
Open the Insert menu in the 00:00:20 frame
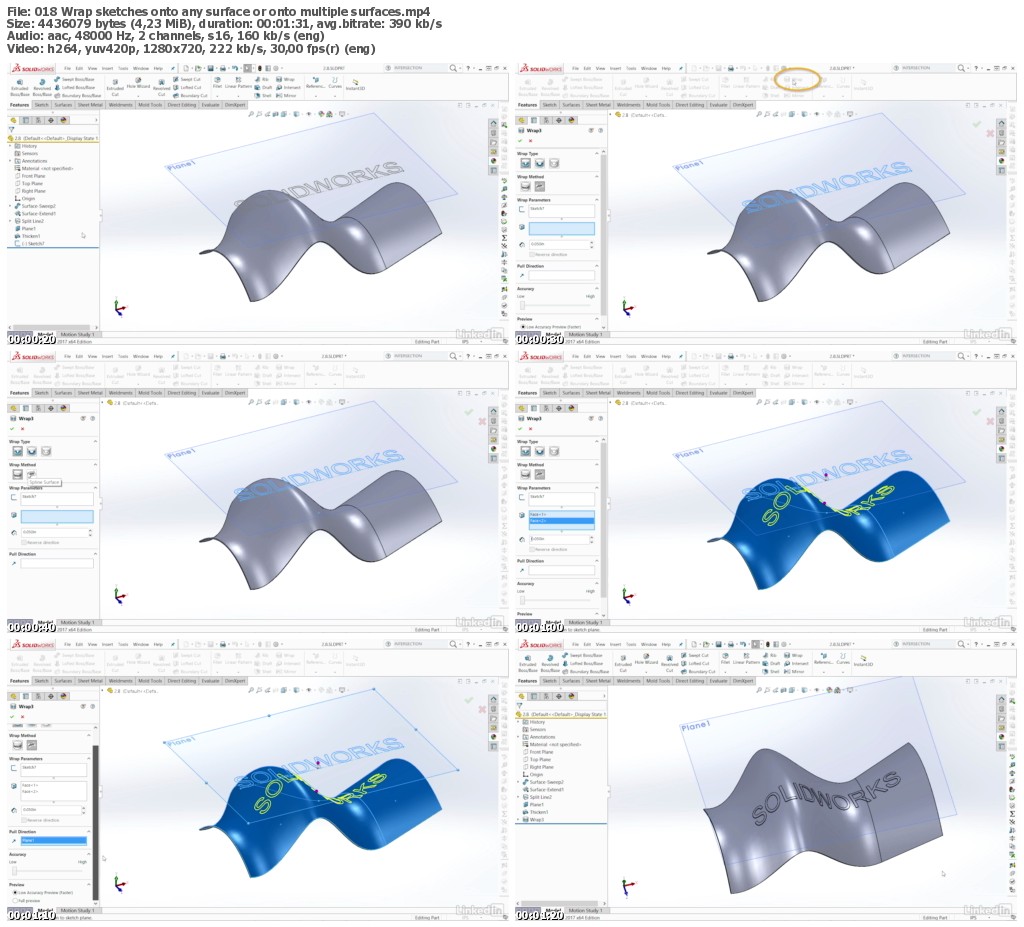tap(107, 68)
